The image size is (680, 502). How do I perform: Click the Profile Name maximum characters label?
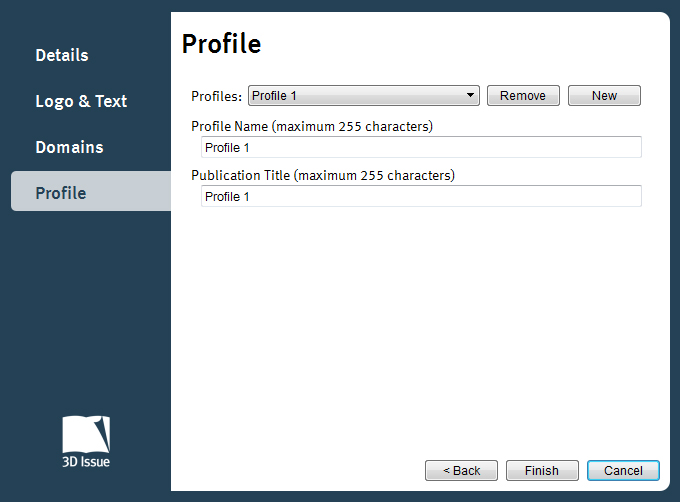pyautogui.click(x=311, y=127)
